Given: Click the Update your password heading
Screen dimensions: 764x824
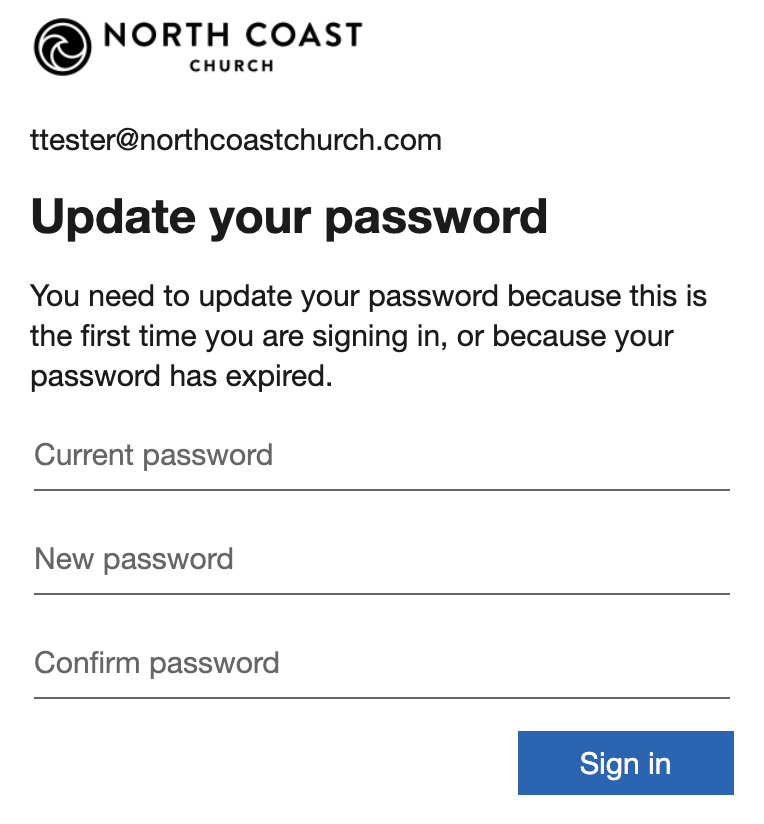Looking at the screenshot, I should point(289,216).
